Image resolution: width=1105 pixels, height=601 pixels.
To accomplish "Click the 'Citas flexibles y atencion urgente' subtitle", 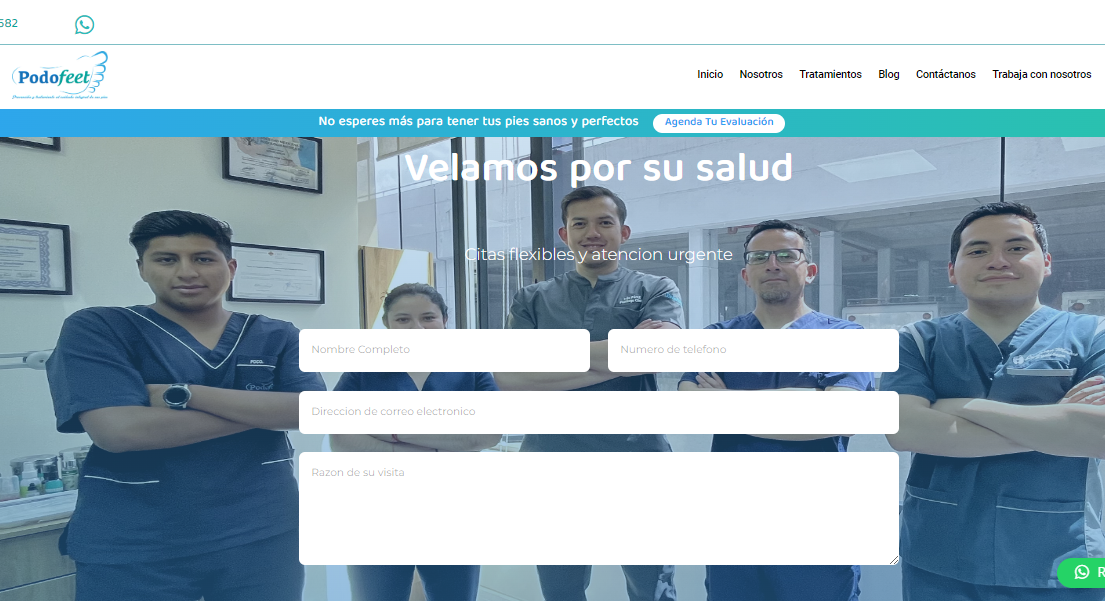I will click(x=598, y=255).
